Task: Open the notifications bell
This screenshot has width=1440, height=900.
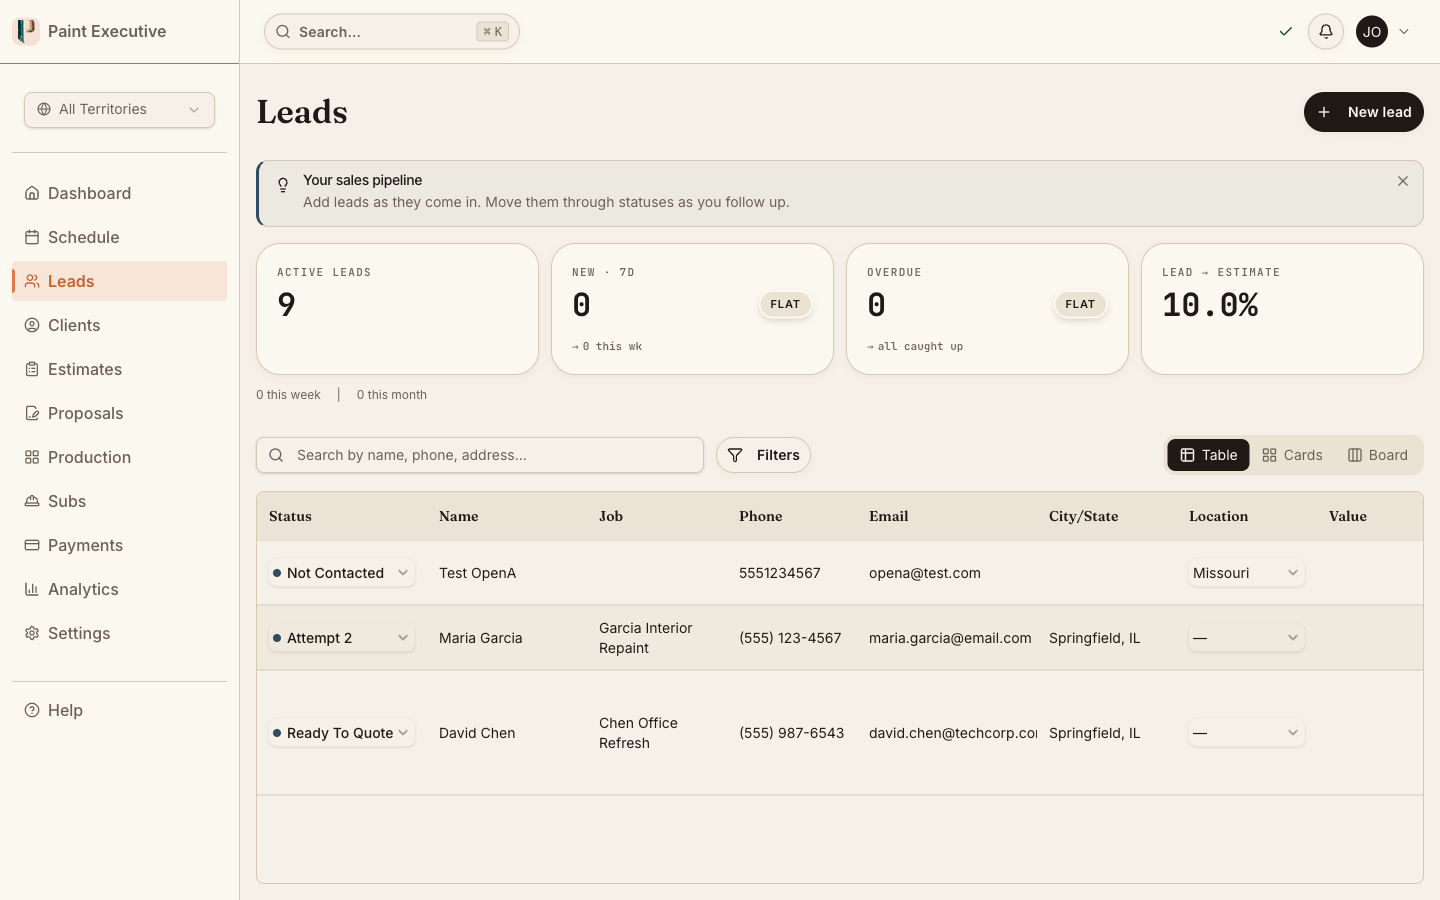Action: tap(1326, 32)
